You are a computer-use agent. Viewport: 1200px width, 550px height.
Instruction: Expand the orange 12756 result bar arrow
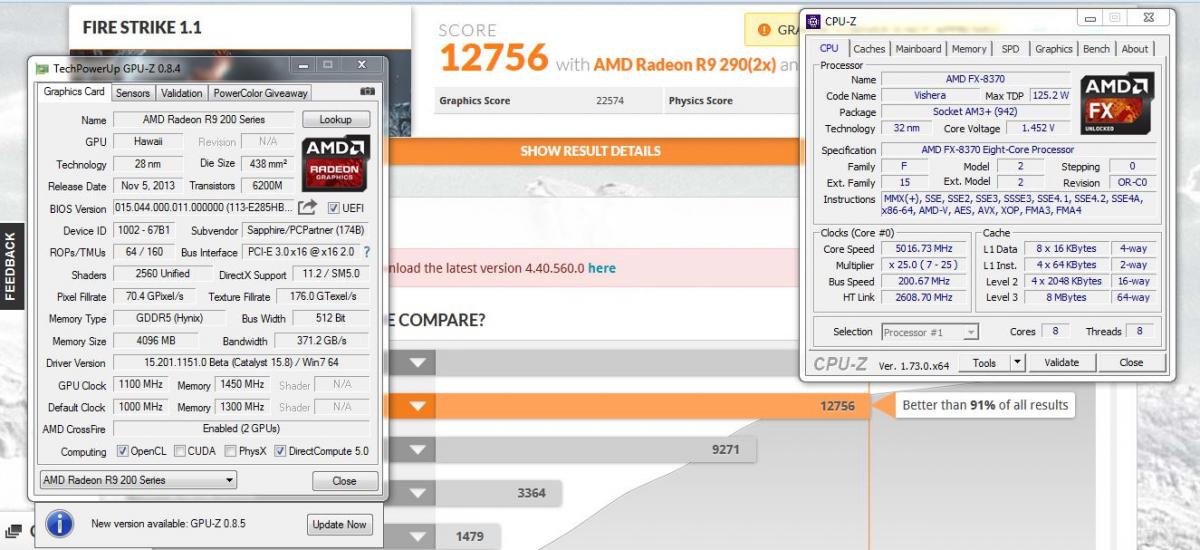coord(418,406)
